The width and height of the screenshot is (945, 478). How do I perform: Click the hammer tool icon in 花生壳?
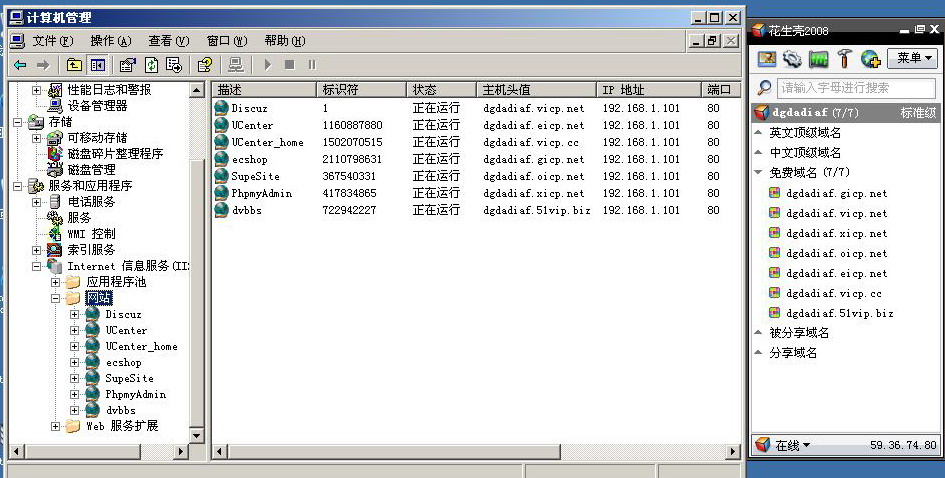(844, 58)
